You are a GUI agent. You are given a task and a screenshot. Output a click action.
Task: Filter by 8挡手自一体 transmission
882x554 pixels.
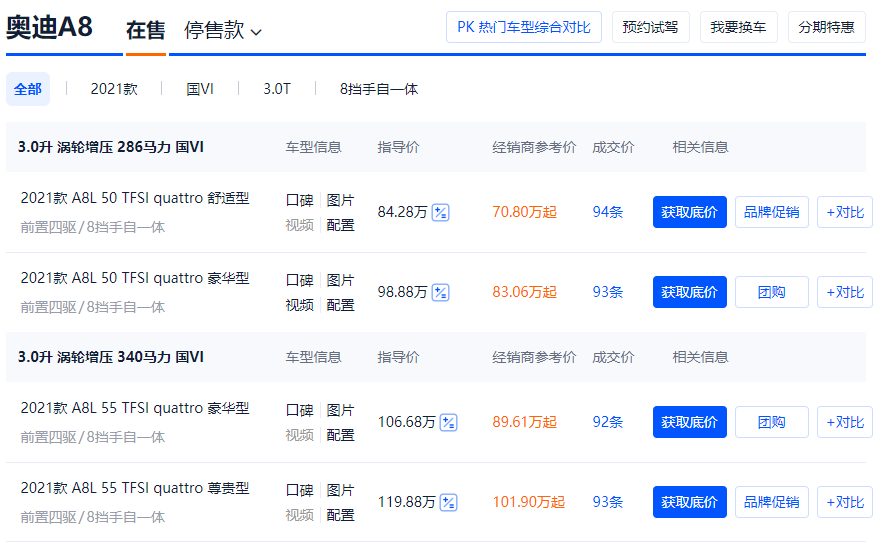378,89
